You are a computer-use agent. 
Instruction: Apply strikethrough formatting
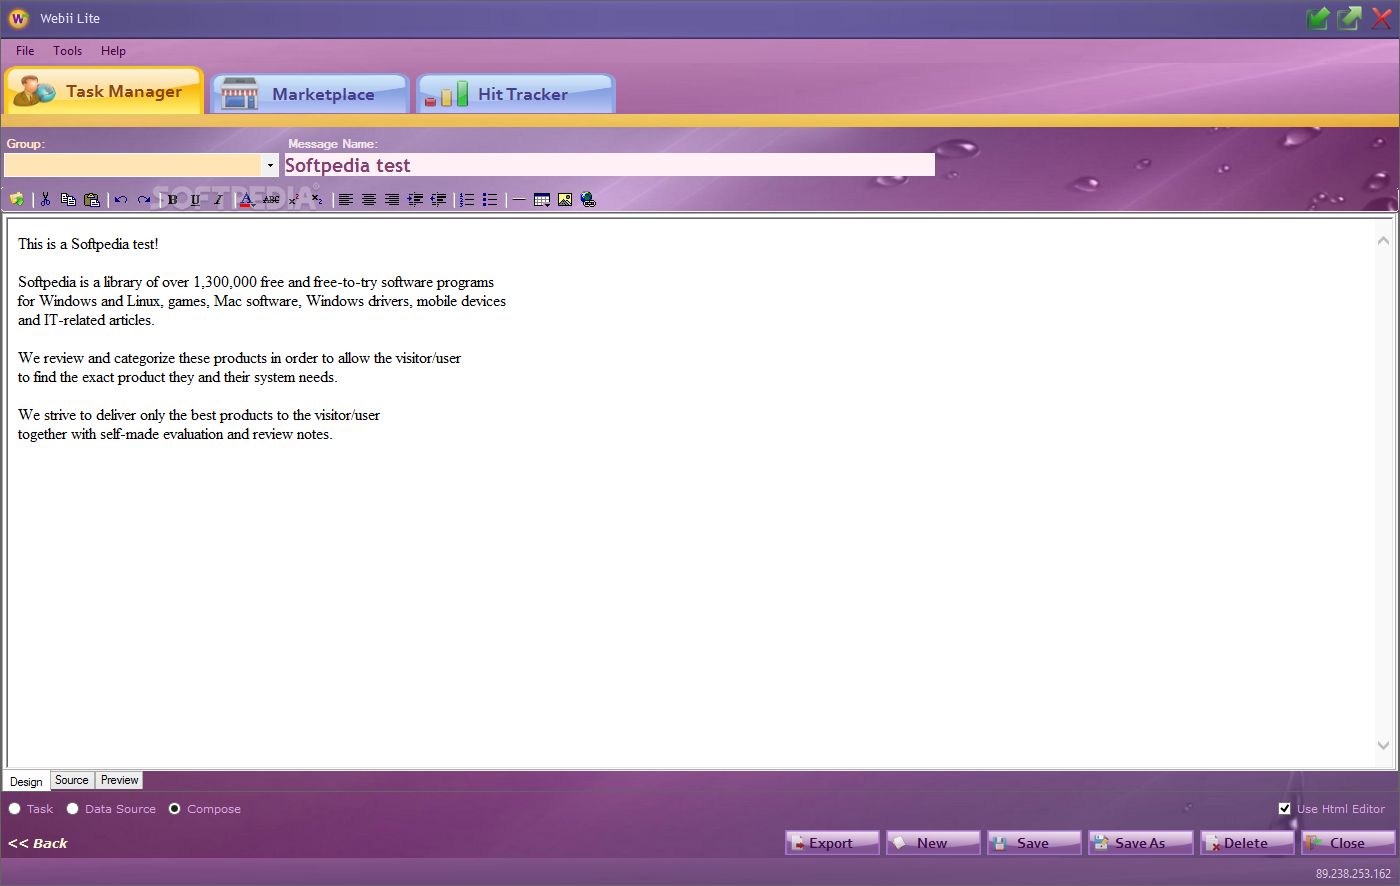click(x=271, y=200)
